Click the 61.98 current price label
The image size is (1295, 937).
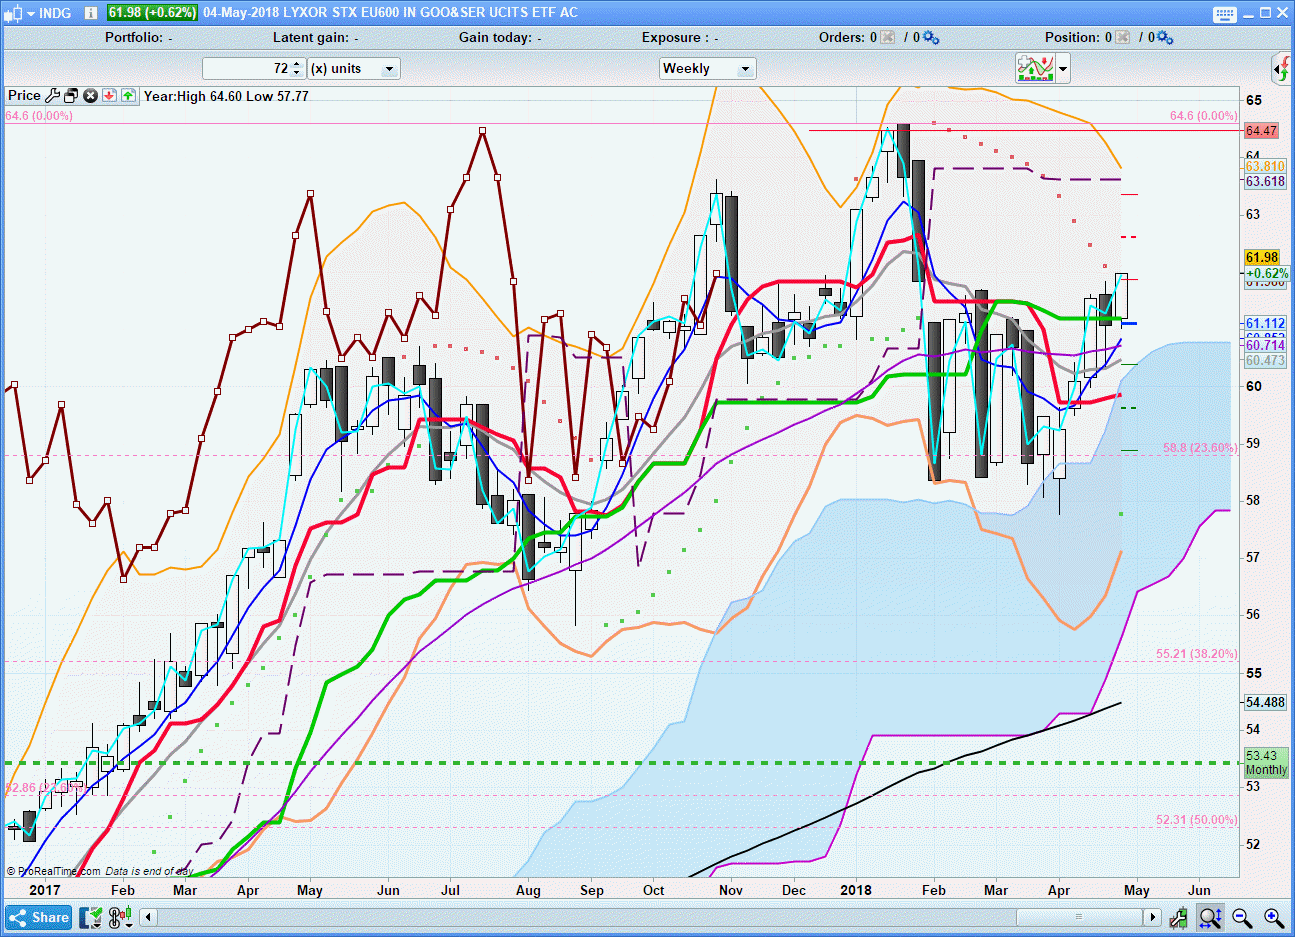point(1262,258)
